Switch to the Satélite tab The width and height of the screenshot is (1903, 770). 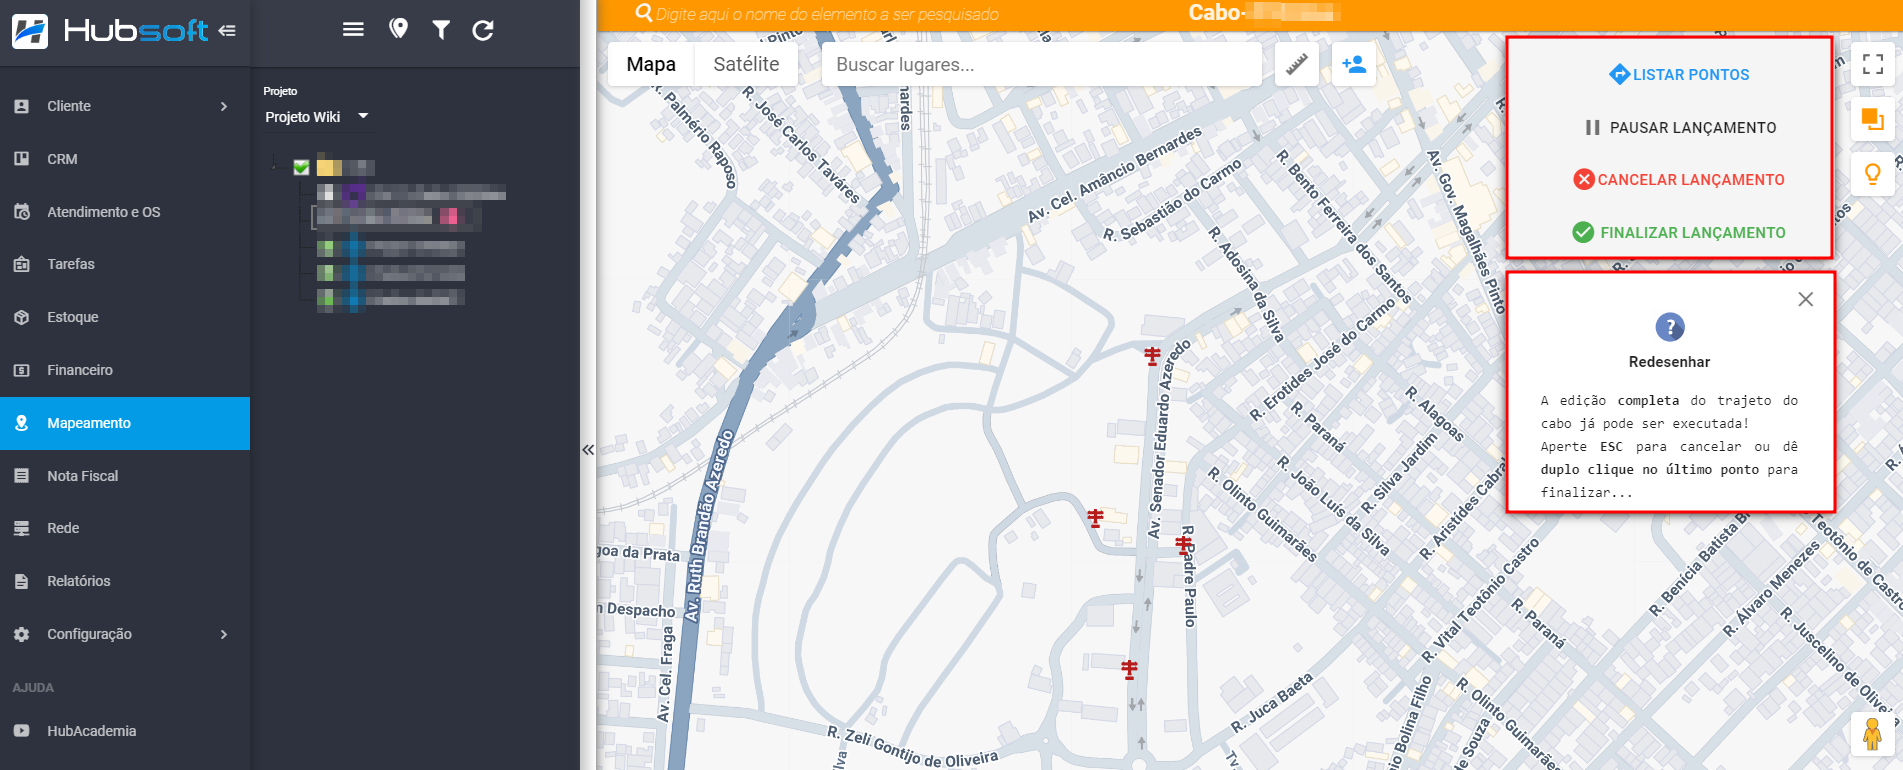pyautogui.click(x=746, y=64)
